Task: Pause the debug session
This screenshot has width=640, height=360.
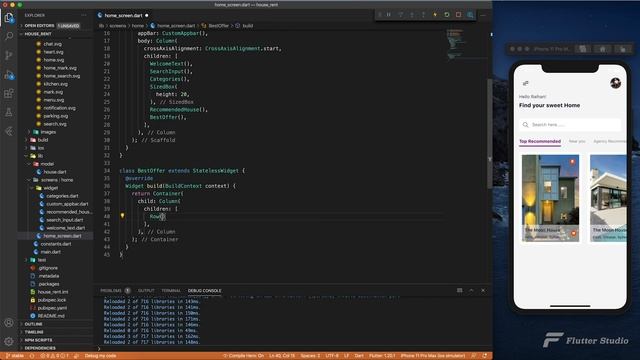Action: (389, 15)
